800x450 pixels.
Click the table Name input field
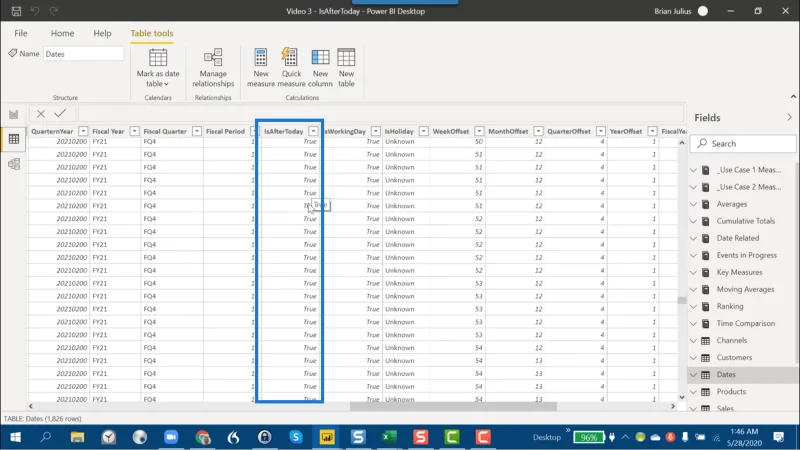(83, 54)
